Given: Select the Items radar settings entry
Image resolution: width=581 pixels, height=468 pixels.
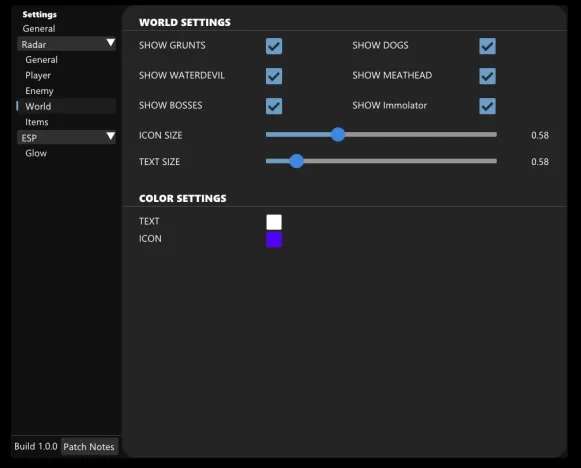Looking at the screenshot, I should tap(37, 122).
